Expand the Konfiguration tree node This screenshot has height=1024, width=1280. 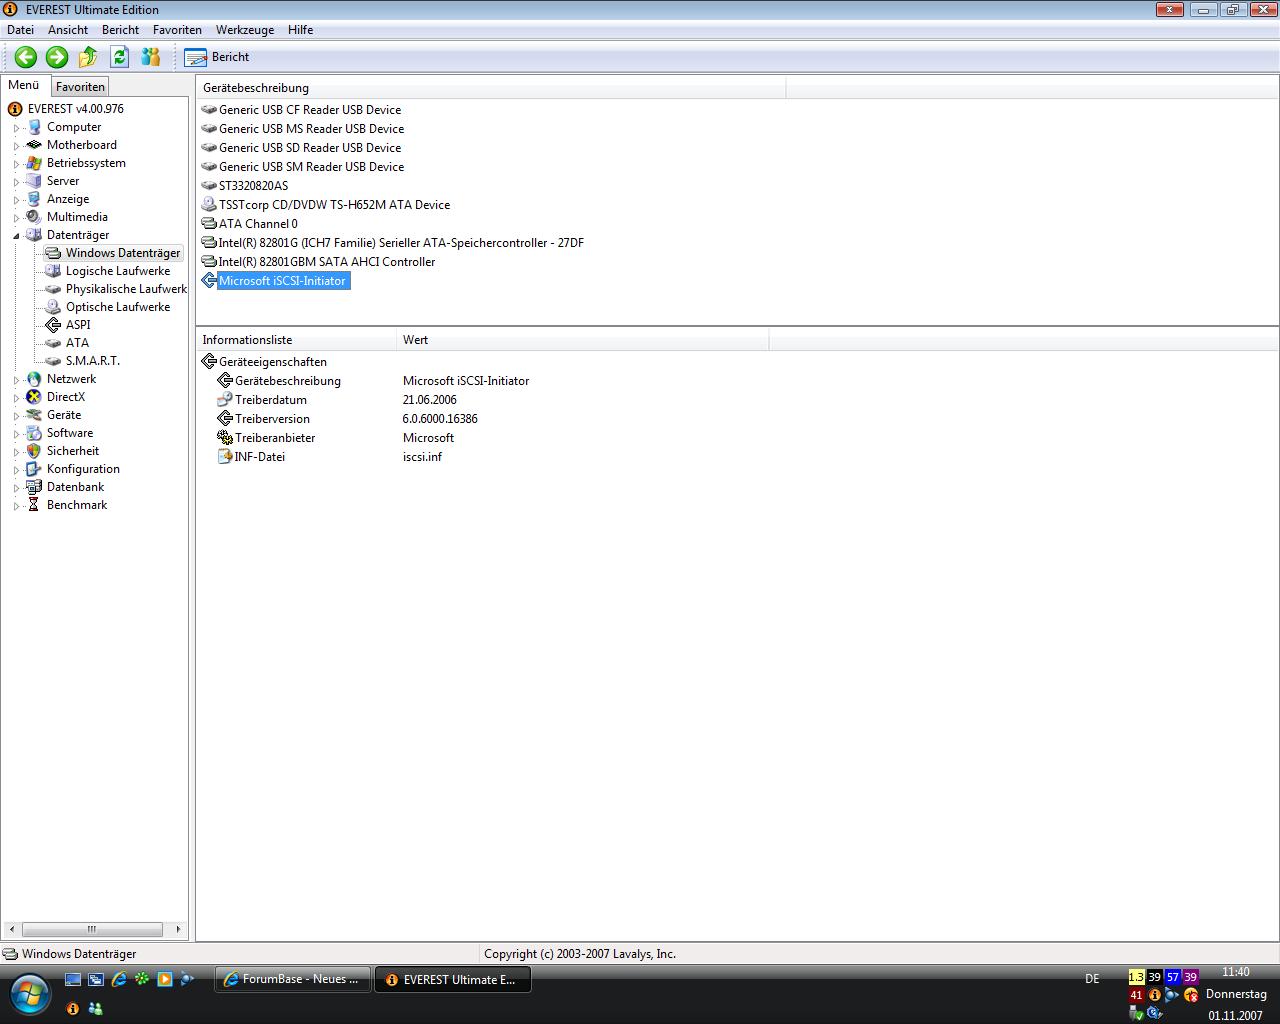pyautogui.click(x=17, y=470)
